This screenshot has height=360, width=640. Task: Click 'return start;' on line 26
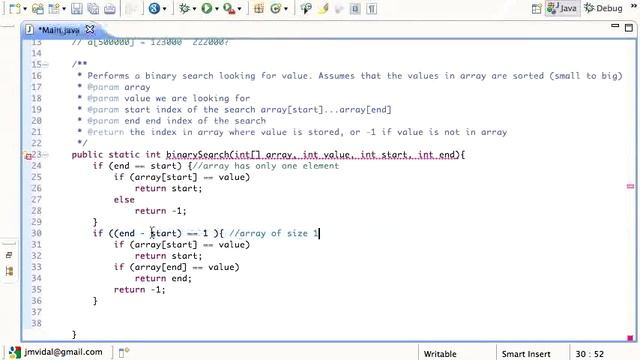tap(168, 189)
